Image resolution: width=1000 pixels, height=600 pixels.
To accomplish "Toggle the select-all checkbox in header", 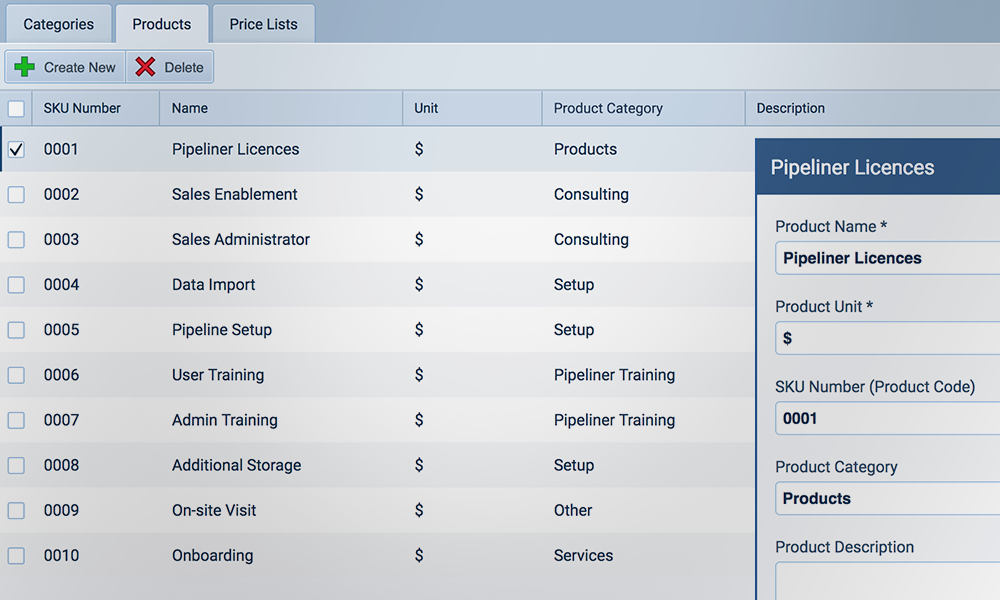I will [16, 108].
